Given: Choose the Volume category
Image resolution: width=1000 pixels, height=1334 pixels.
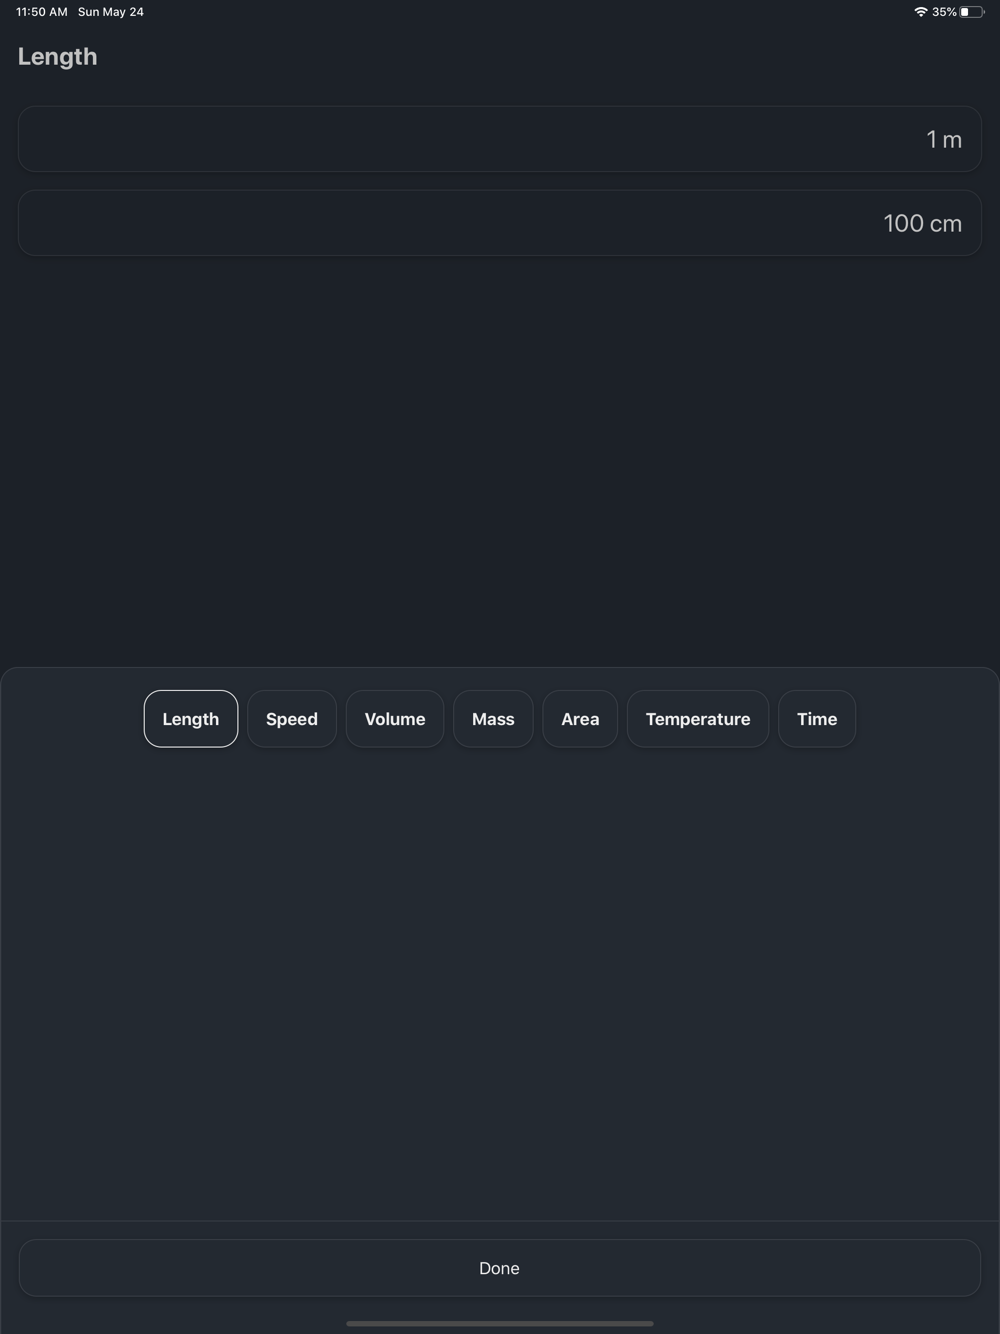Looking at the screenshot, I should 395,719.
